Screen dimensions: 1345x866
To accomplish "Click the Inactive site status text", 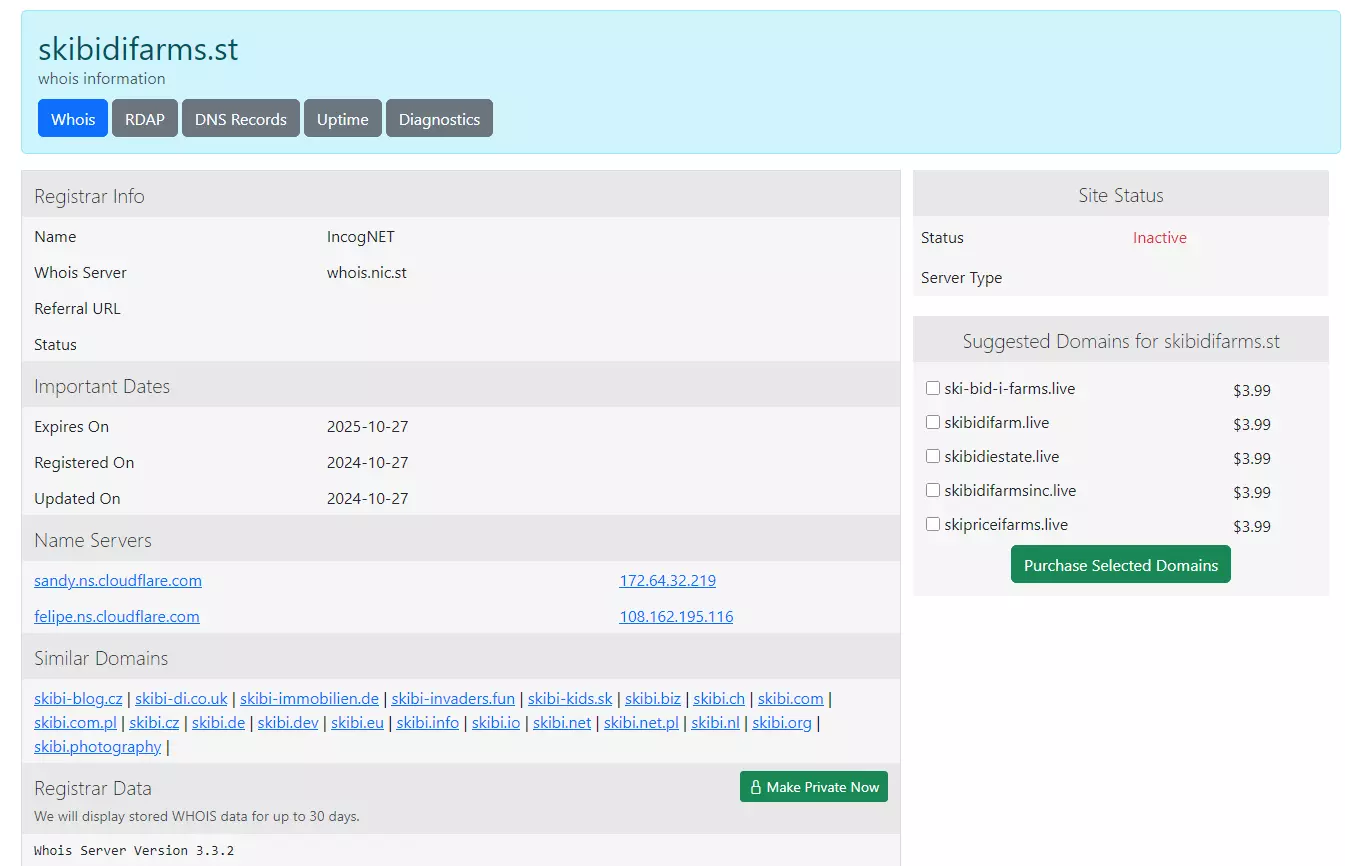I will (x=1160, y=237).
